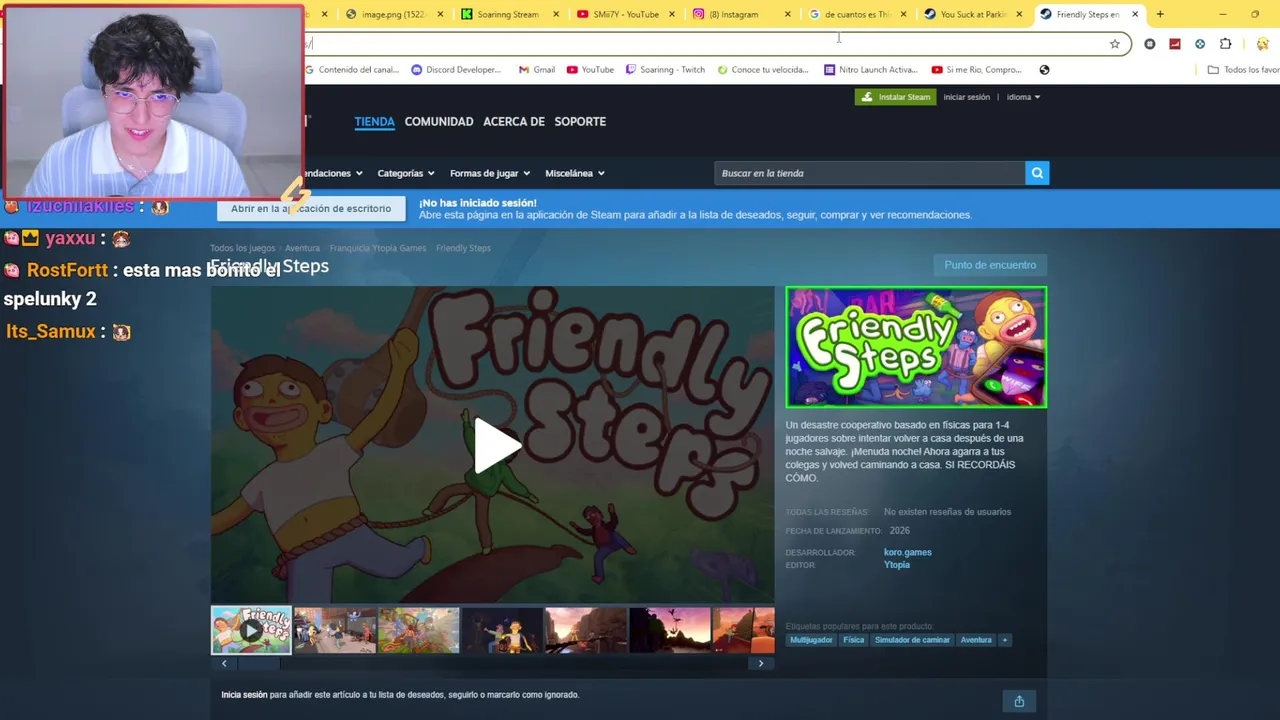The width and height of the screenshot is (1280, 720).
Task: Click Iniciar sesión link in header
Action: click(966, 97)
